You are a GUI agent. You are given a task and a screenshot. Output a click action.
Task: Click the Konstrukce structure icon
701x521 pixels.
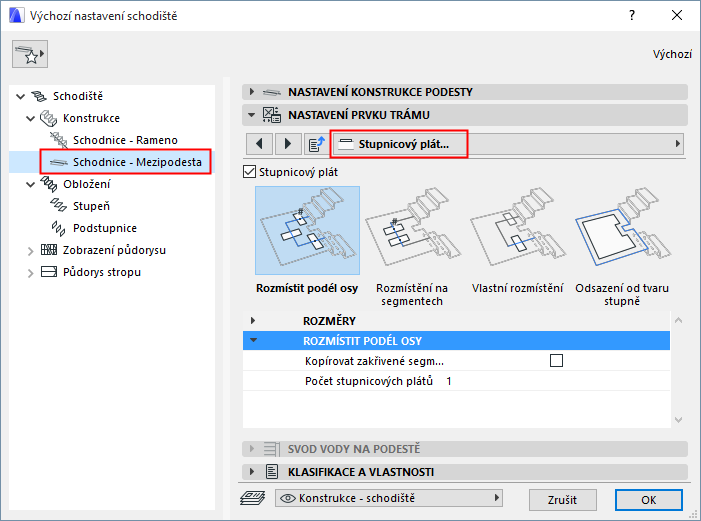coord(48,118)
